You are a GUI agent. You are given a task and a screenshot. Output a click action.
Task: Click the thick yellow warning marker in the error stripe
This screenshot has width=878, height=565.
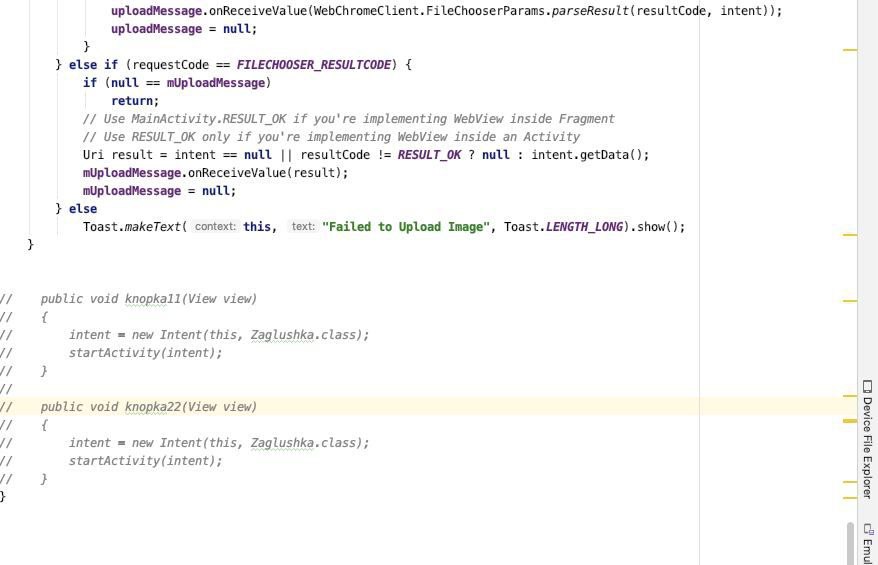(x=849, y=421)
